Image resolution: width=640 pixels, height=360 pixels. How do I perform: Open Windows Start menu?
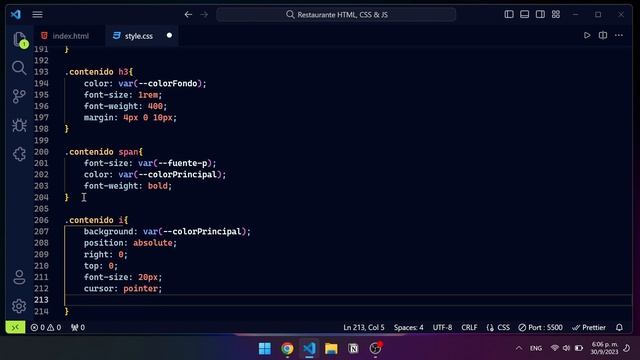(x=264, y=348)
